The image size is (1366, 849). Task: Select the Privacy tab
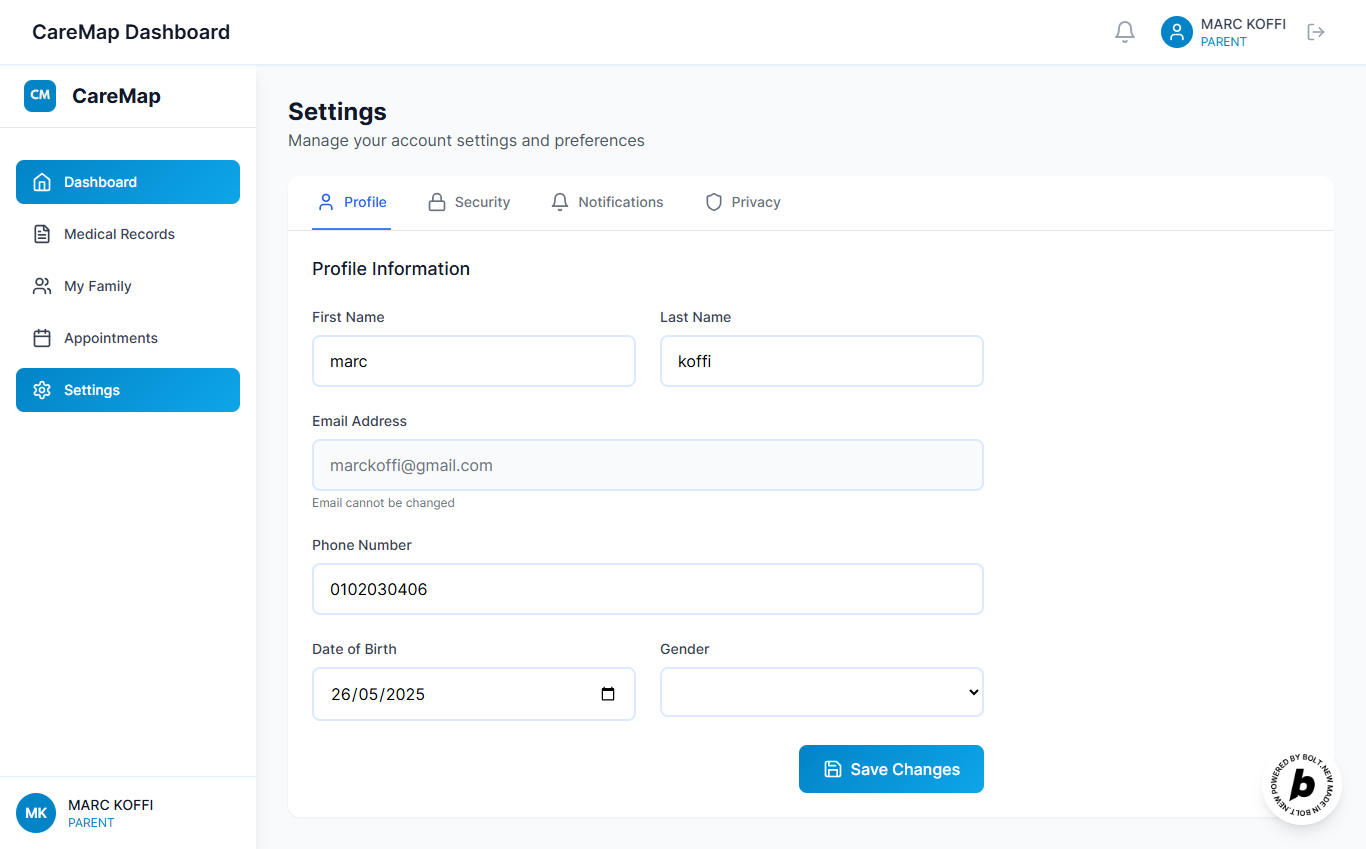click(x=743, y=202)
